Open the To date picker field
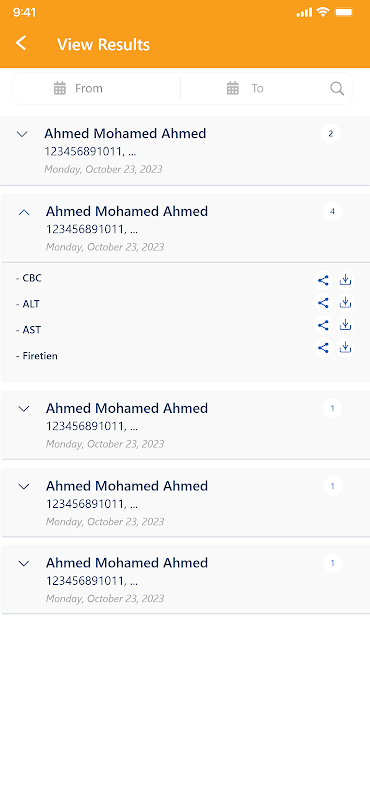370x800 pixels. coord(255,89)
